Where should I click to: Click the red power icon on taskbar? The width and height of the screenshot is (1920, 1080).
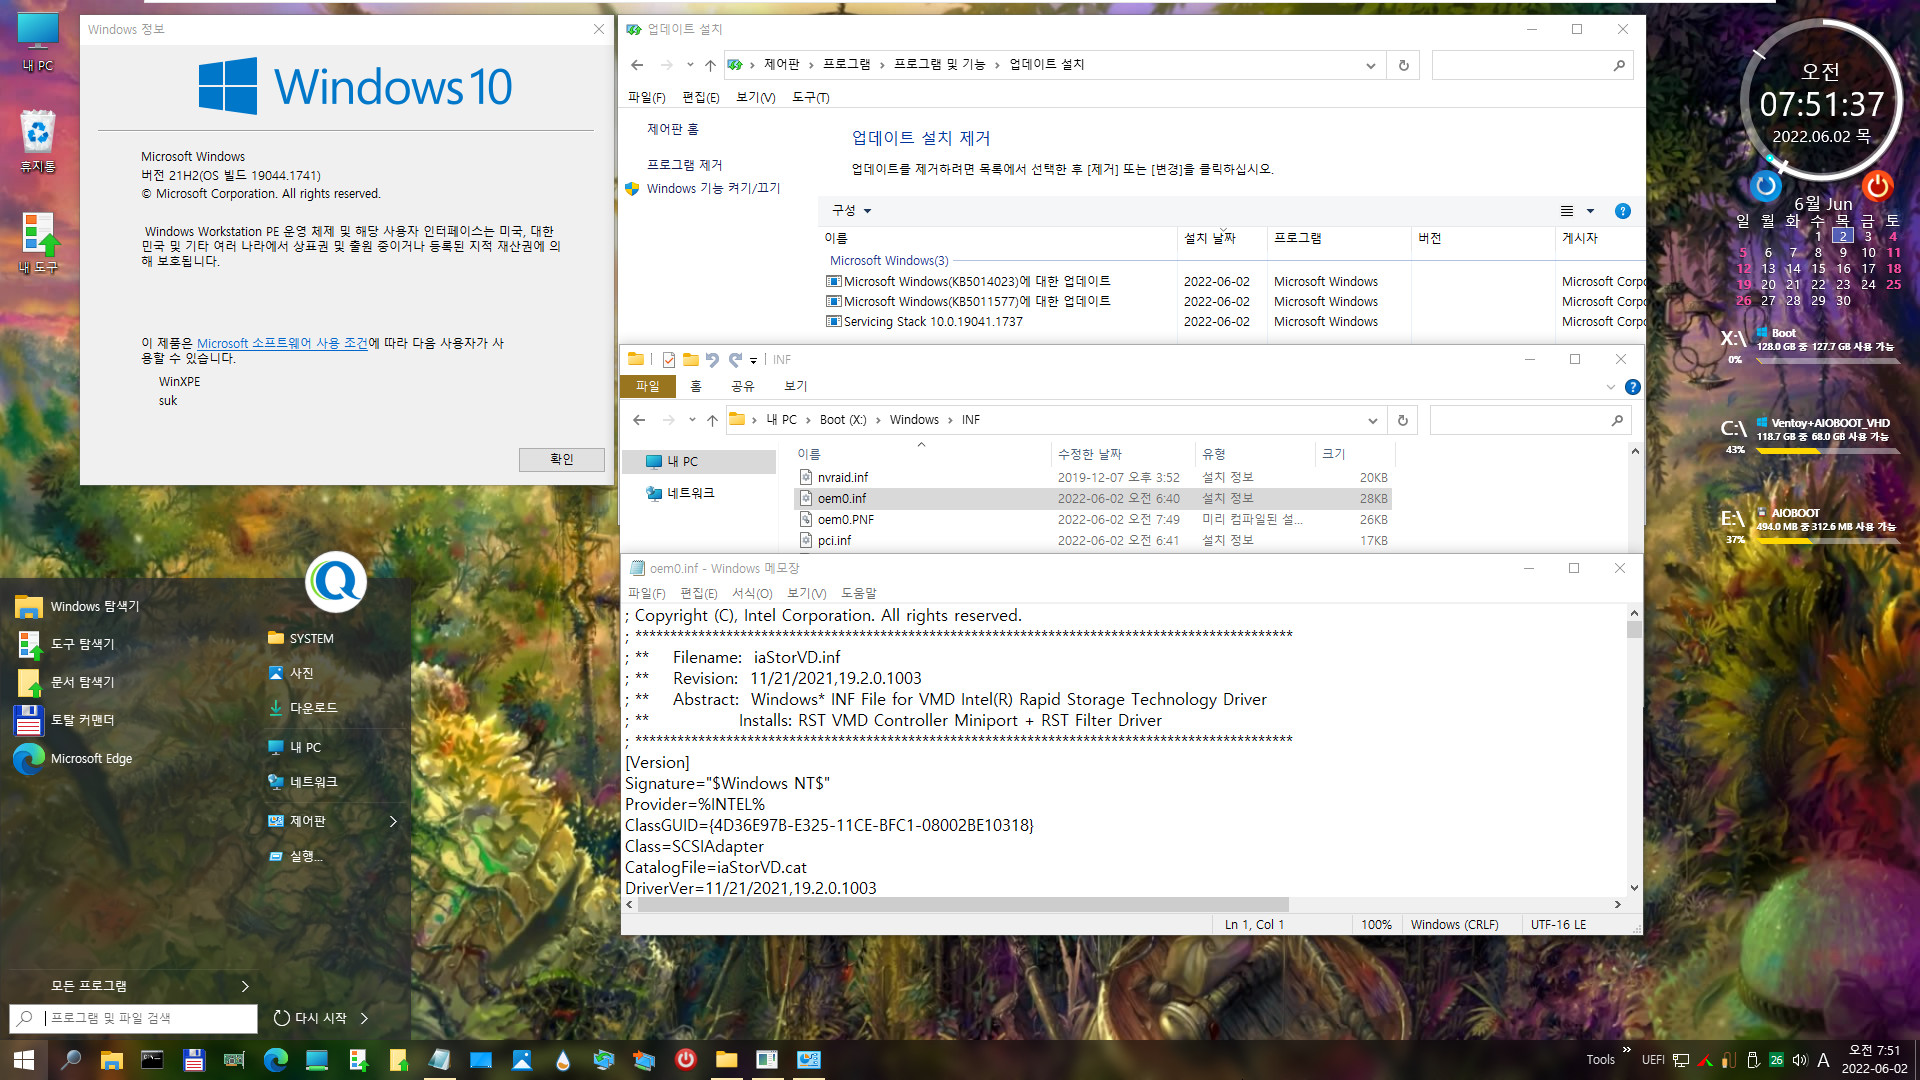(686, 1059)
